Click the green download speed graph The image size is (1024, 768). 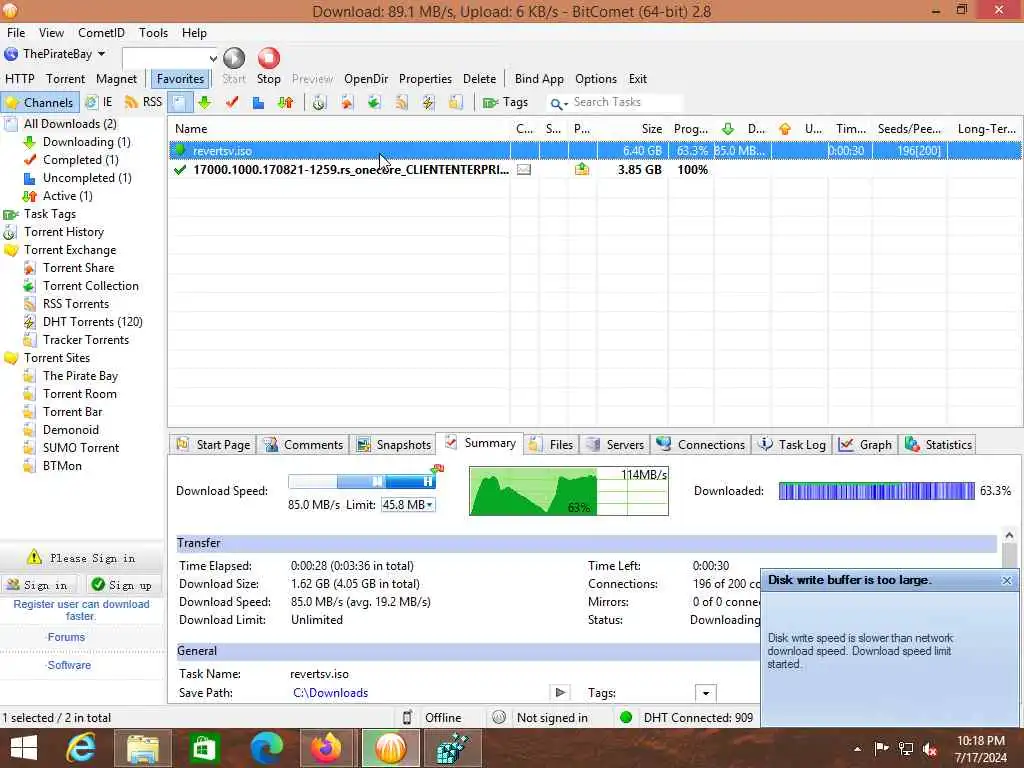click(568, 490)
